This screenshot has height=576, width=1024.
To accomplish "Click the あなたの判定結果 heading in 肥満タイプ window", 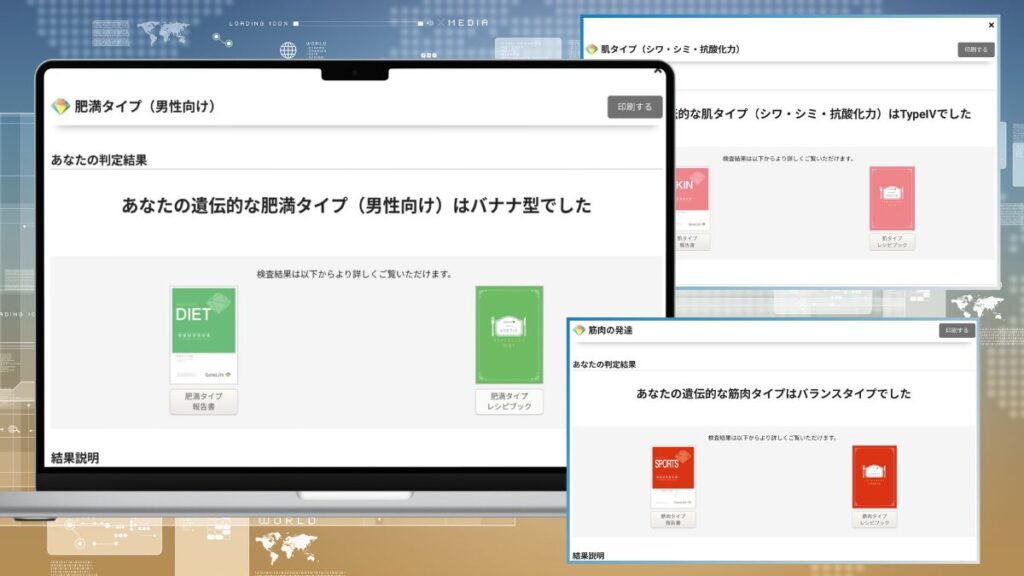I will [x=99, y=160].
